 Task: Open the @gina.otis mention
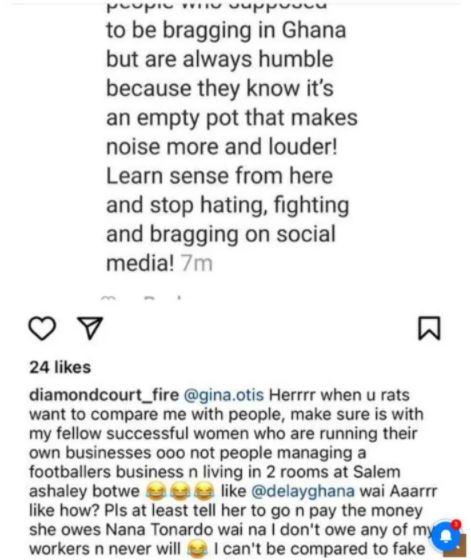click(x=224, y=395)
